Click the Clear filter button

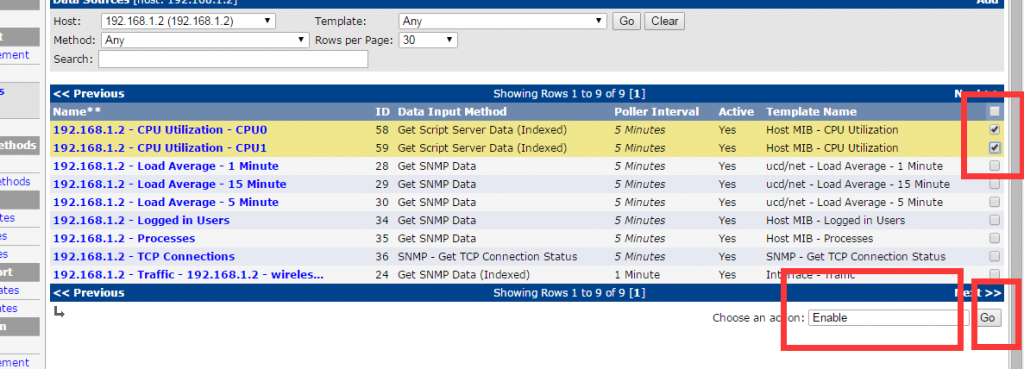click(x=664, y=21)
